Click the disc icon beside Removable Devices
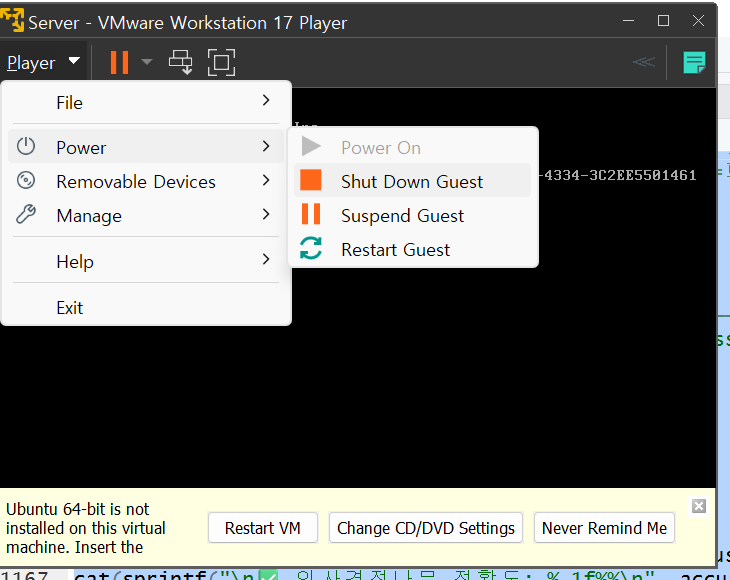Screen dimensions: 730x580 pos(26,180)
